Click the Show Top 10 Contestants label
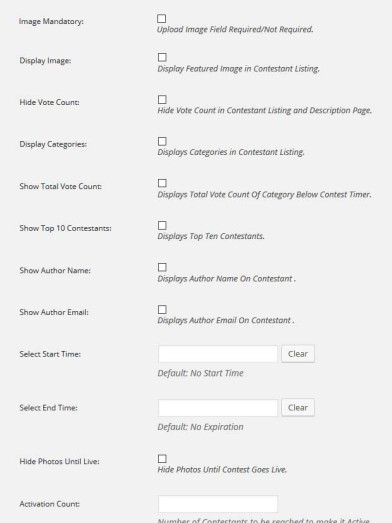The height and width of the screenshot is (523, 392). coord(65,228)
